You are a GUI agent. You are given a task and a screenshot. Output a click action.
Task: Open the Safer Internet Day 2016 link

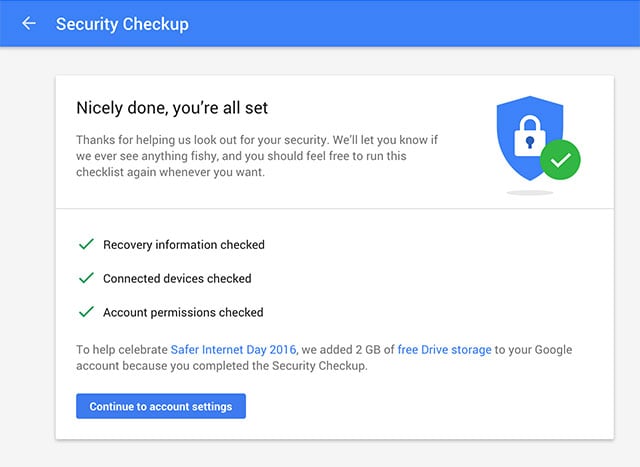[233, 349]
